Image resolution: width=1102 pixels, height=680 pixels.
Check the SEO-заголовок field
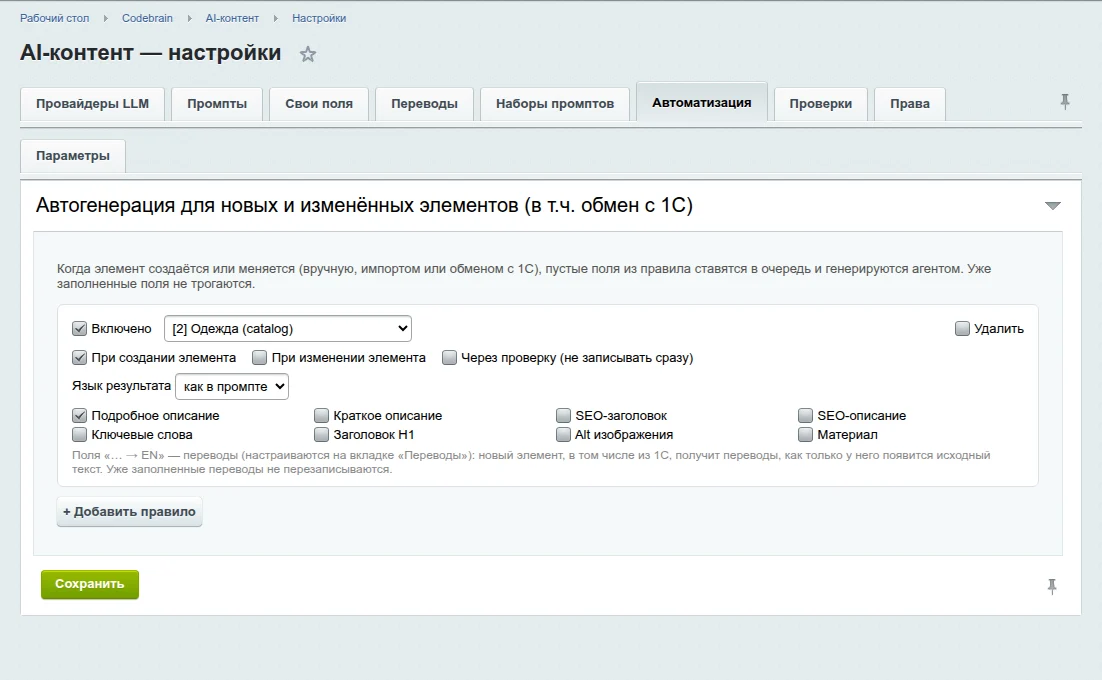click(563, 415)
